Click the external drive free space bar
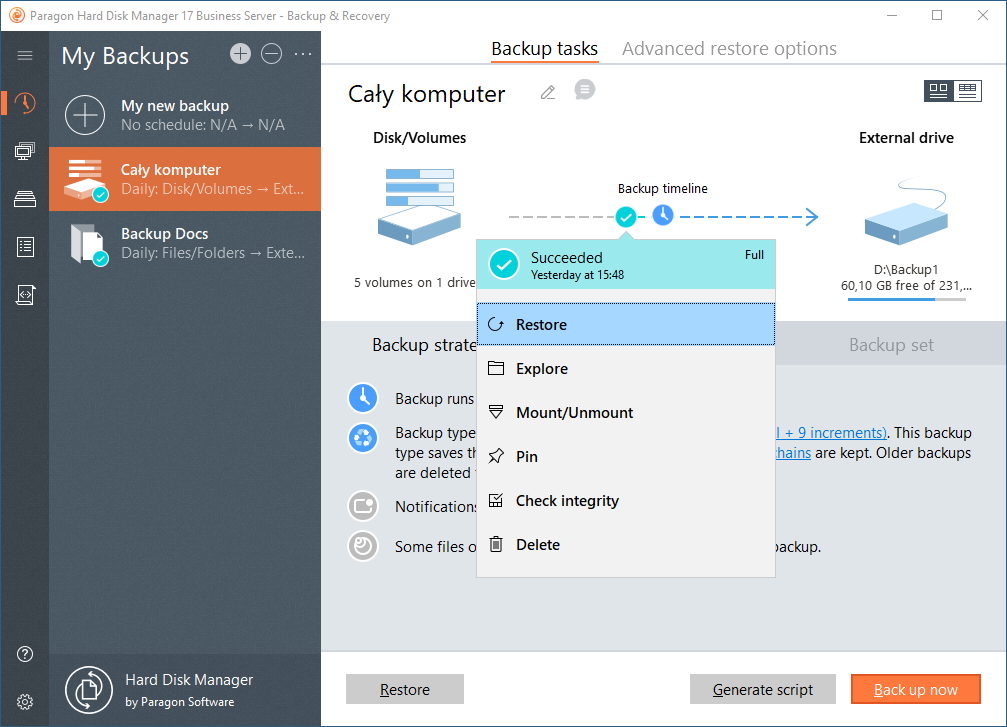This screenshot has width=1007, height=727. tap(906, 300)
